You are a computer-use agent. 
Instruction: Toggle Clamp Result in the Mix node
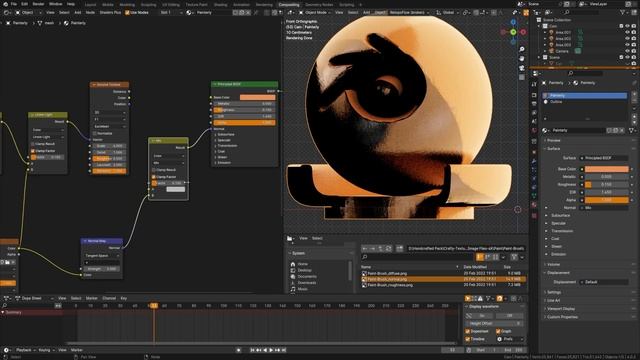(x=154, y=170)
